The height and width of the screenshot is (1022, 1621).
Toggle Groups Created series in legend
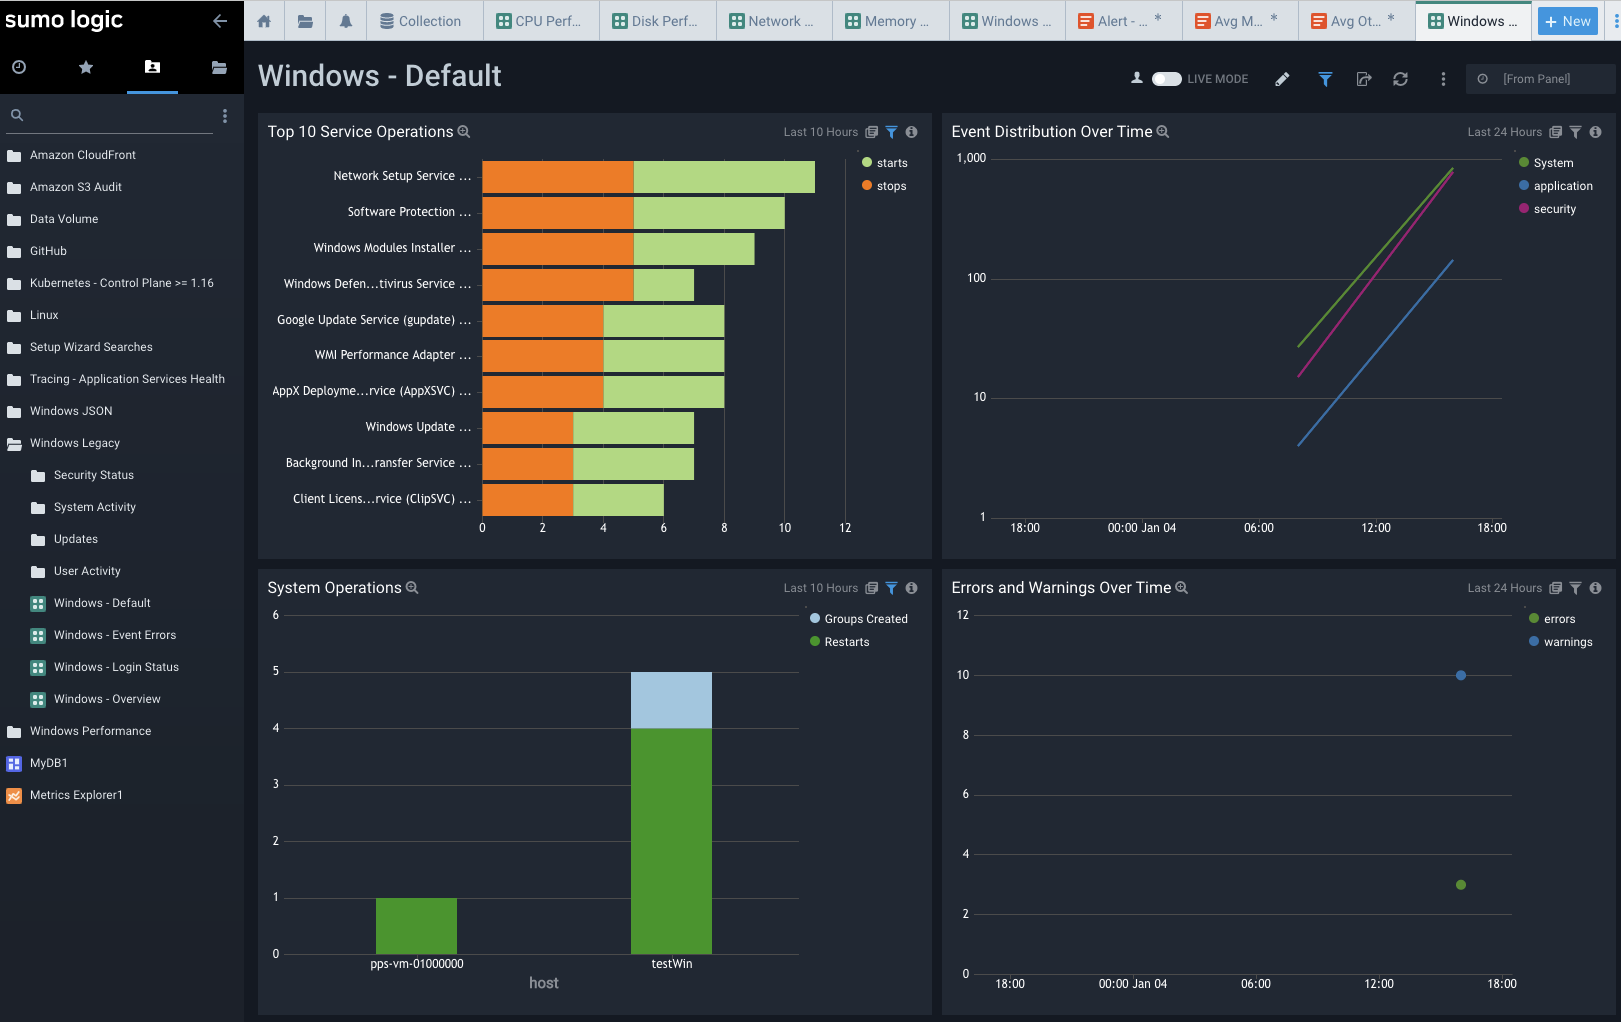point(859,619)
